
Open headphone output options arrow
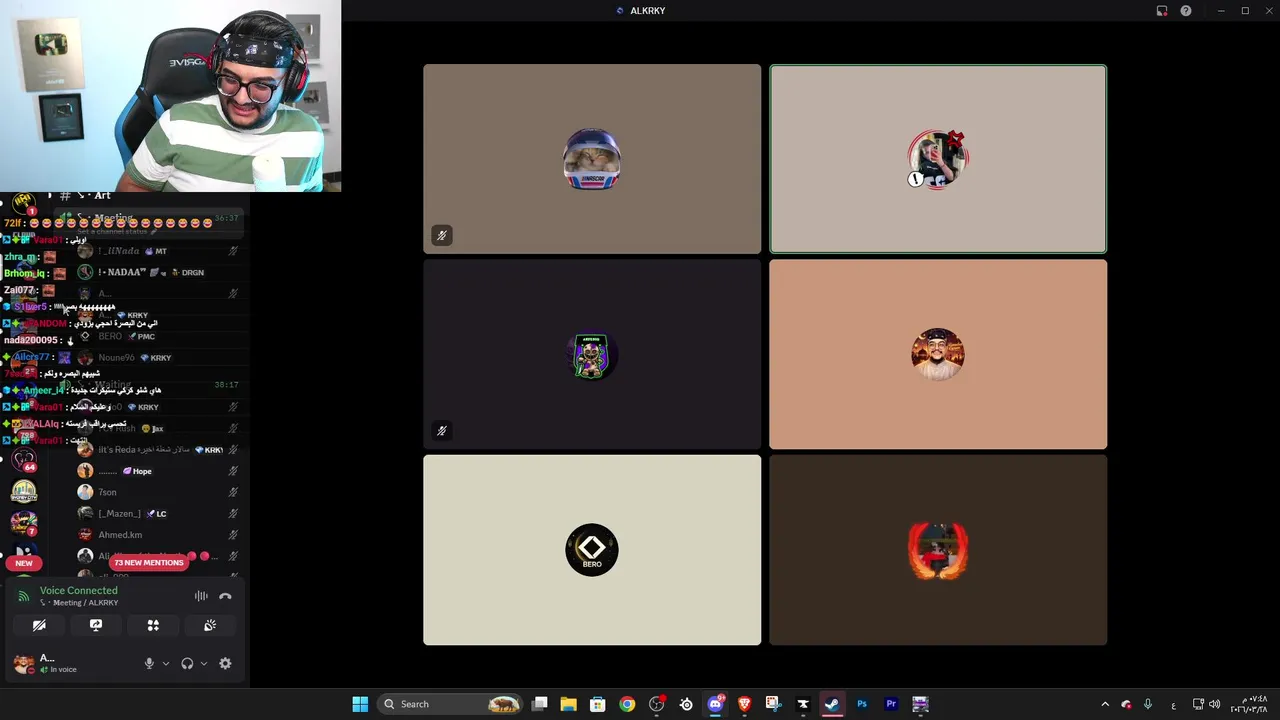point(204,663)
